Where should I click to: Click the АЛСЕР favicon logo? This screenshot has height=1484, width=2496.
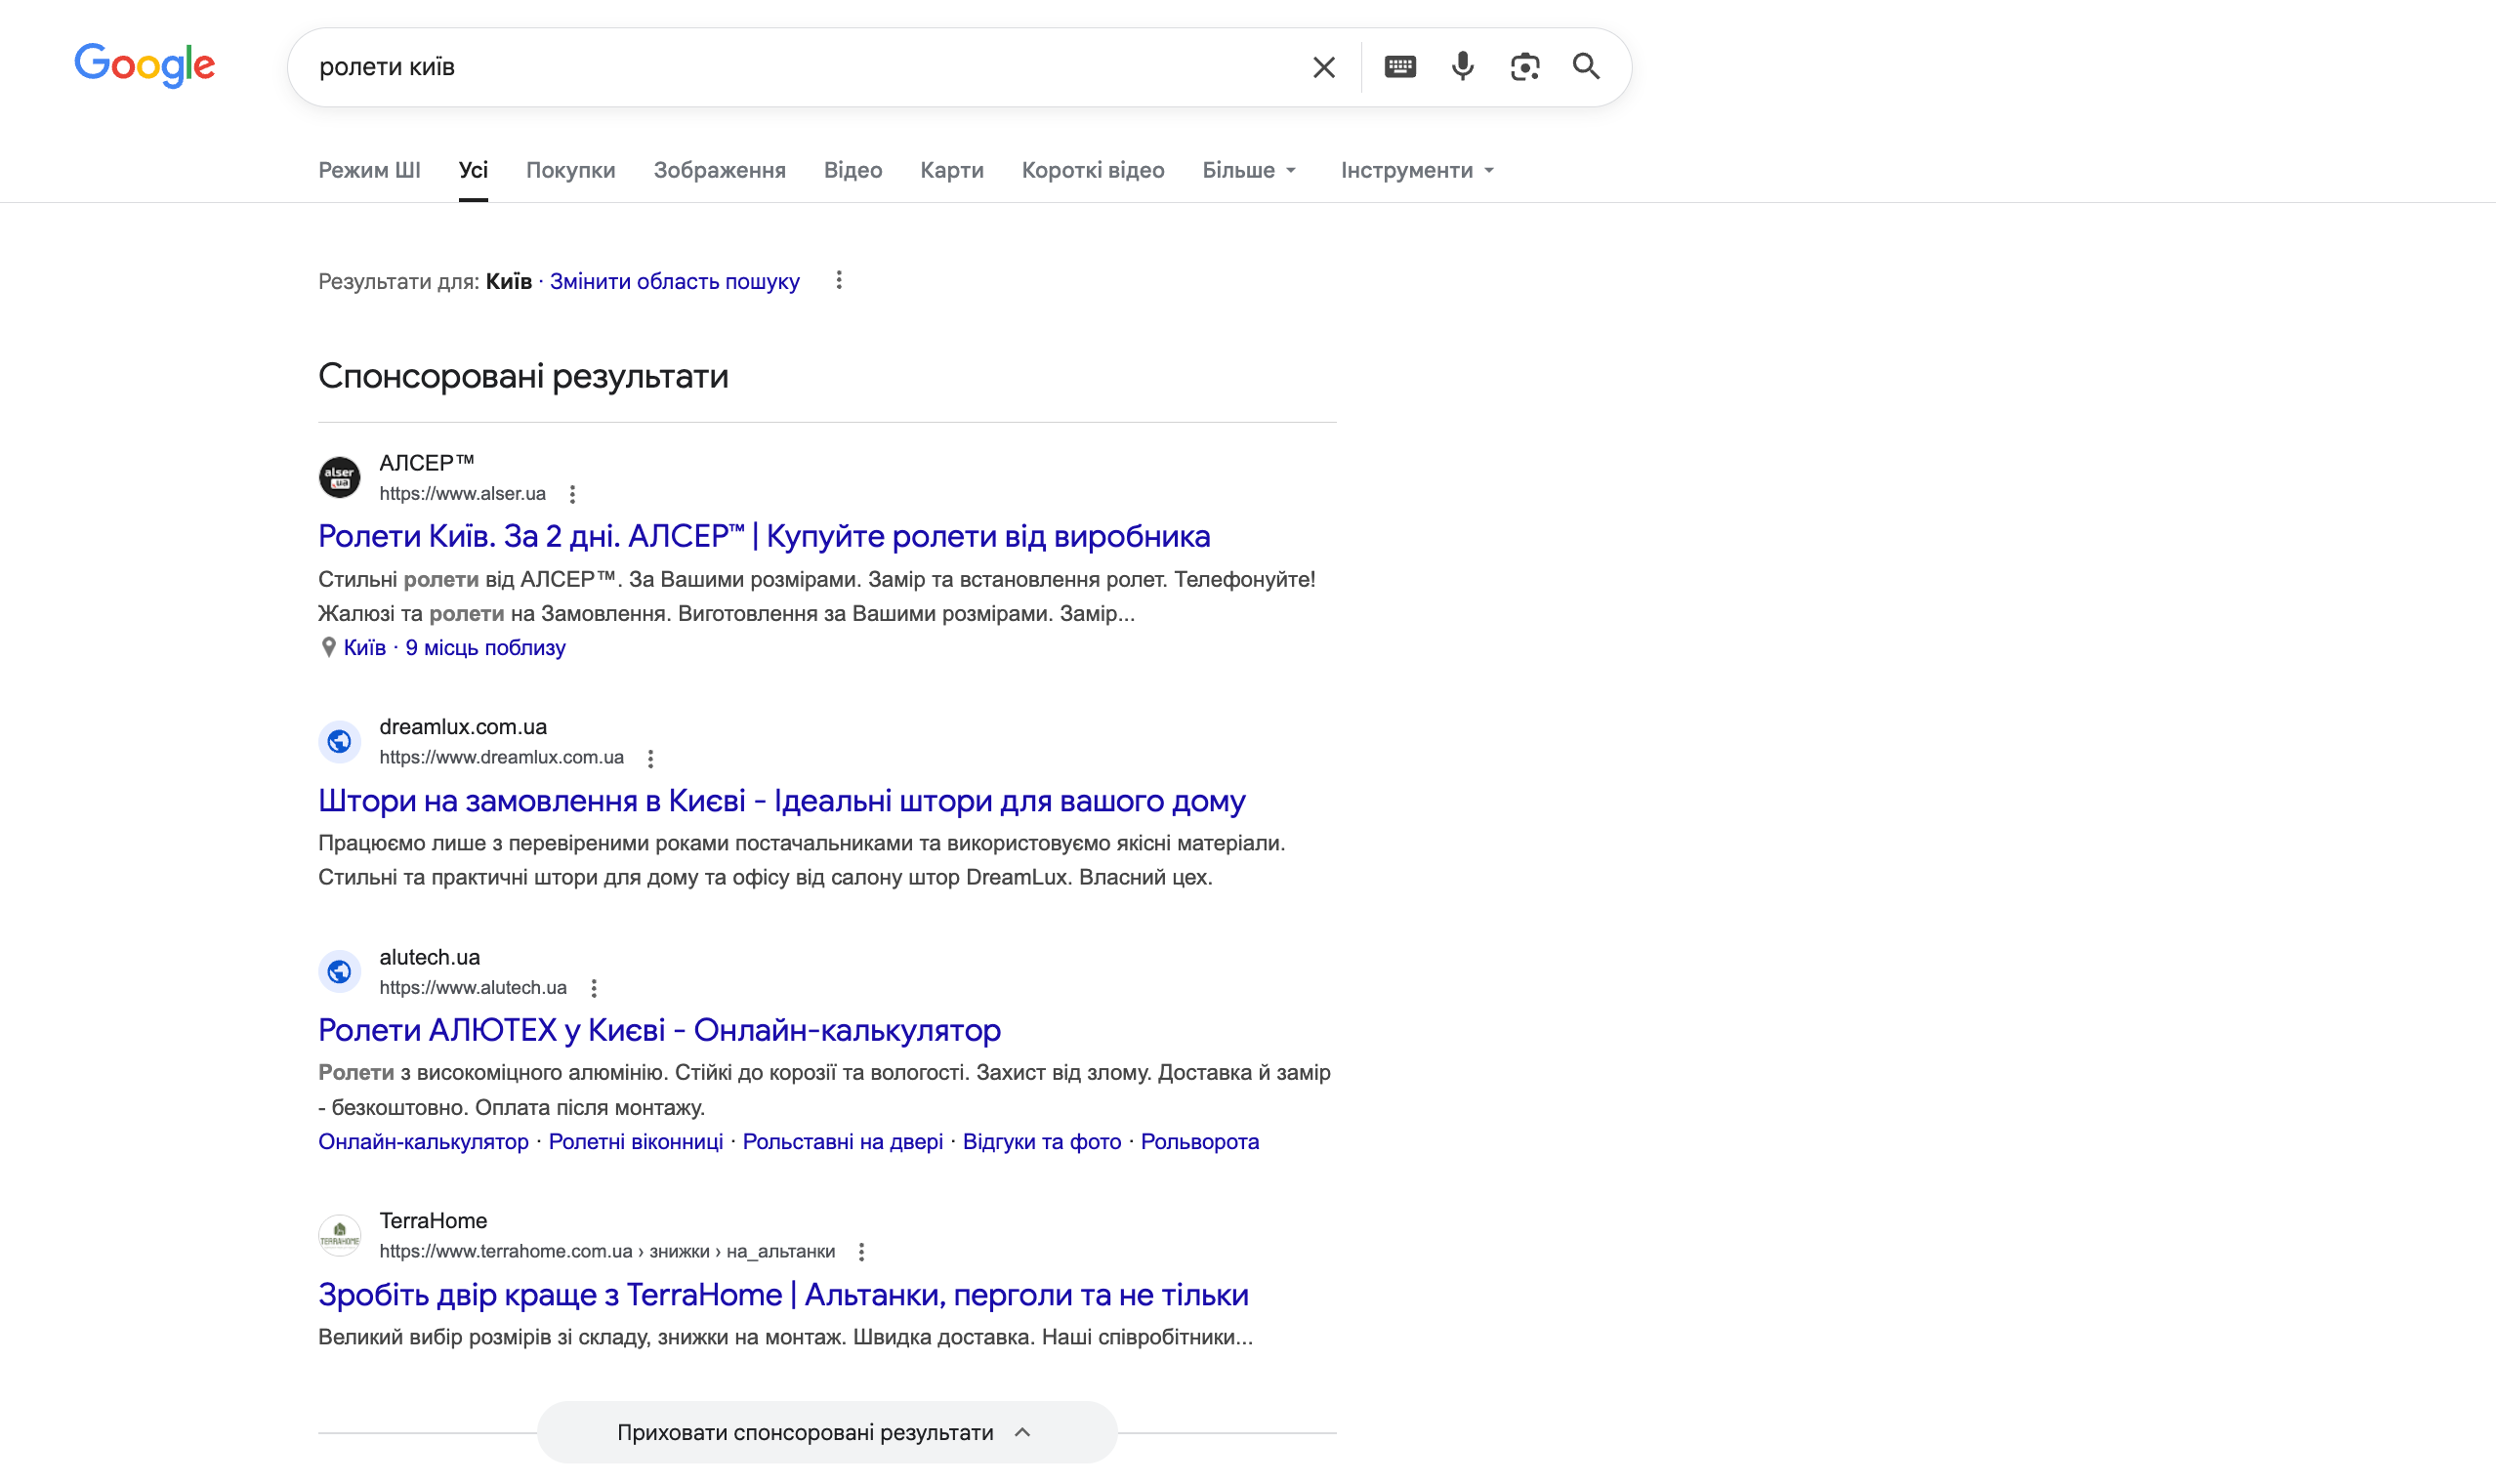click(340, 477)
